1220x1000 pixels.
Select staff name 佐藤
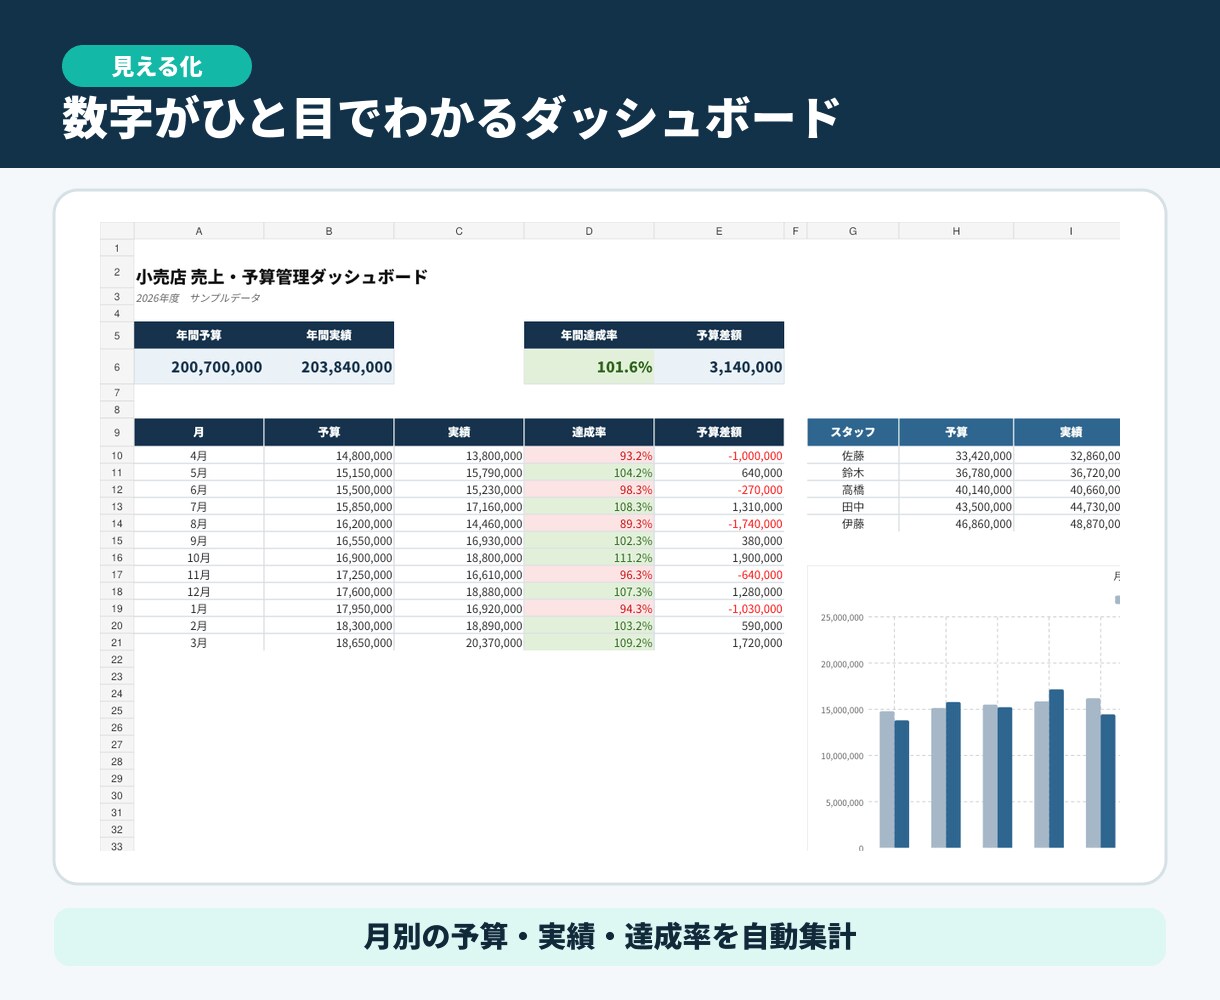(853, 456)
